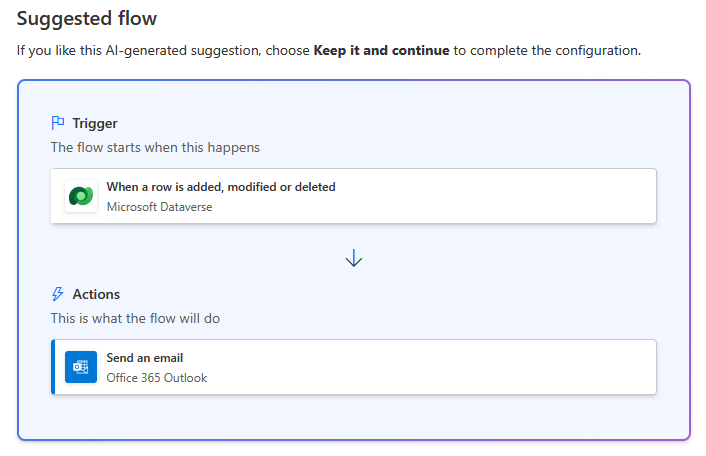The width and height of the screenshot is (706, 456).
Task: Click the Trigger flag icon
Action: point(58,123)
